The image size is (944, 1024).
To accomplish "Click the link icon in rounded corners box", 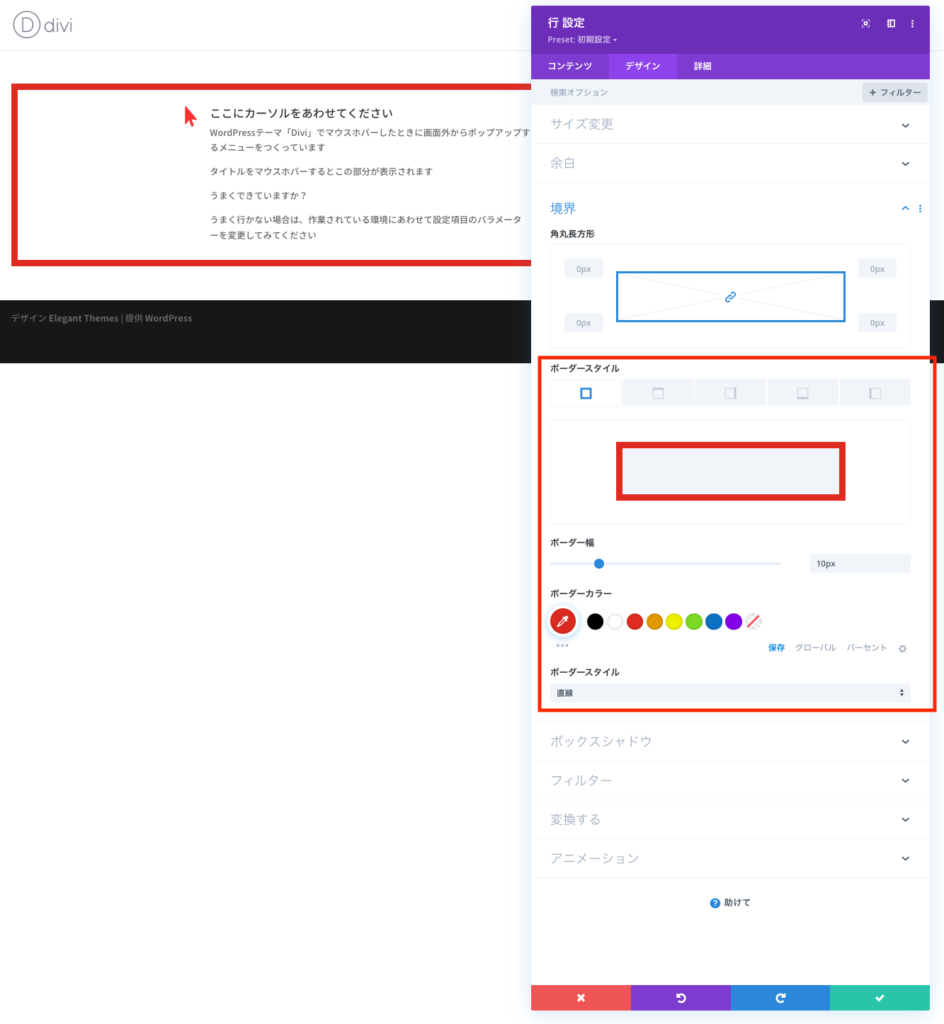I will coord(730,297).
